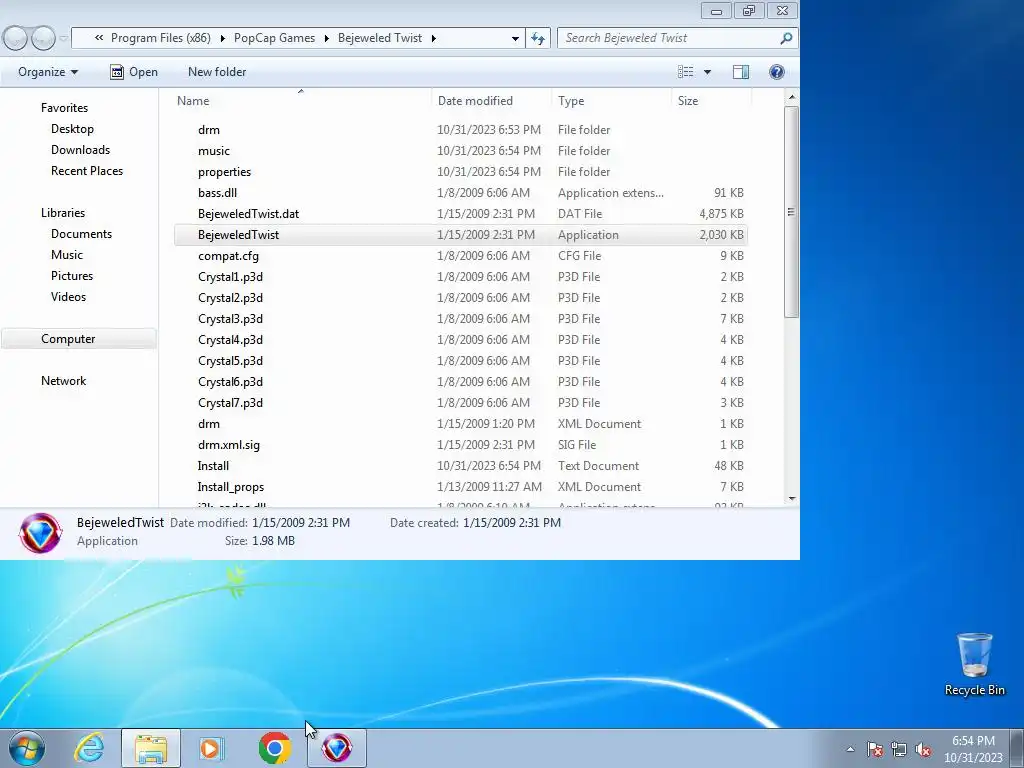Select the bass.dll file
Image resolution: width=1024 pixels, height=768 pixels.
point(460,193)
